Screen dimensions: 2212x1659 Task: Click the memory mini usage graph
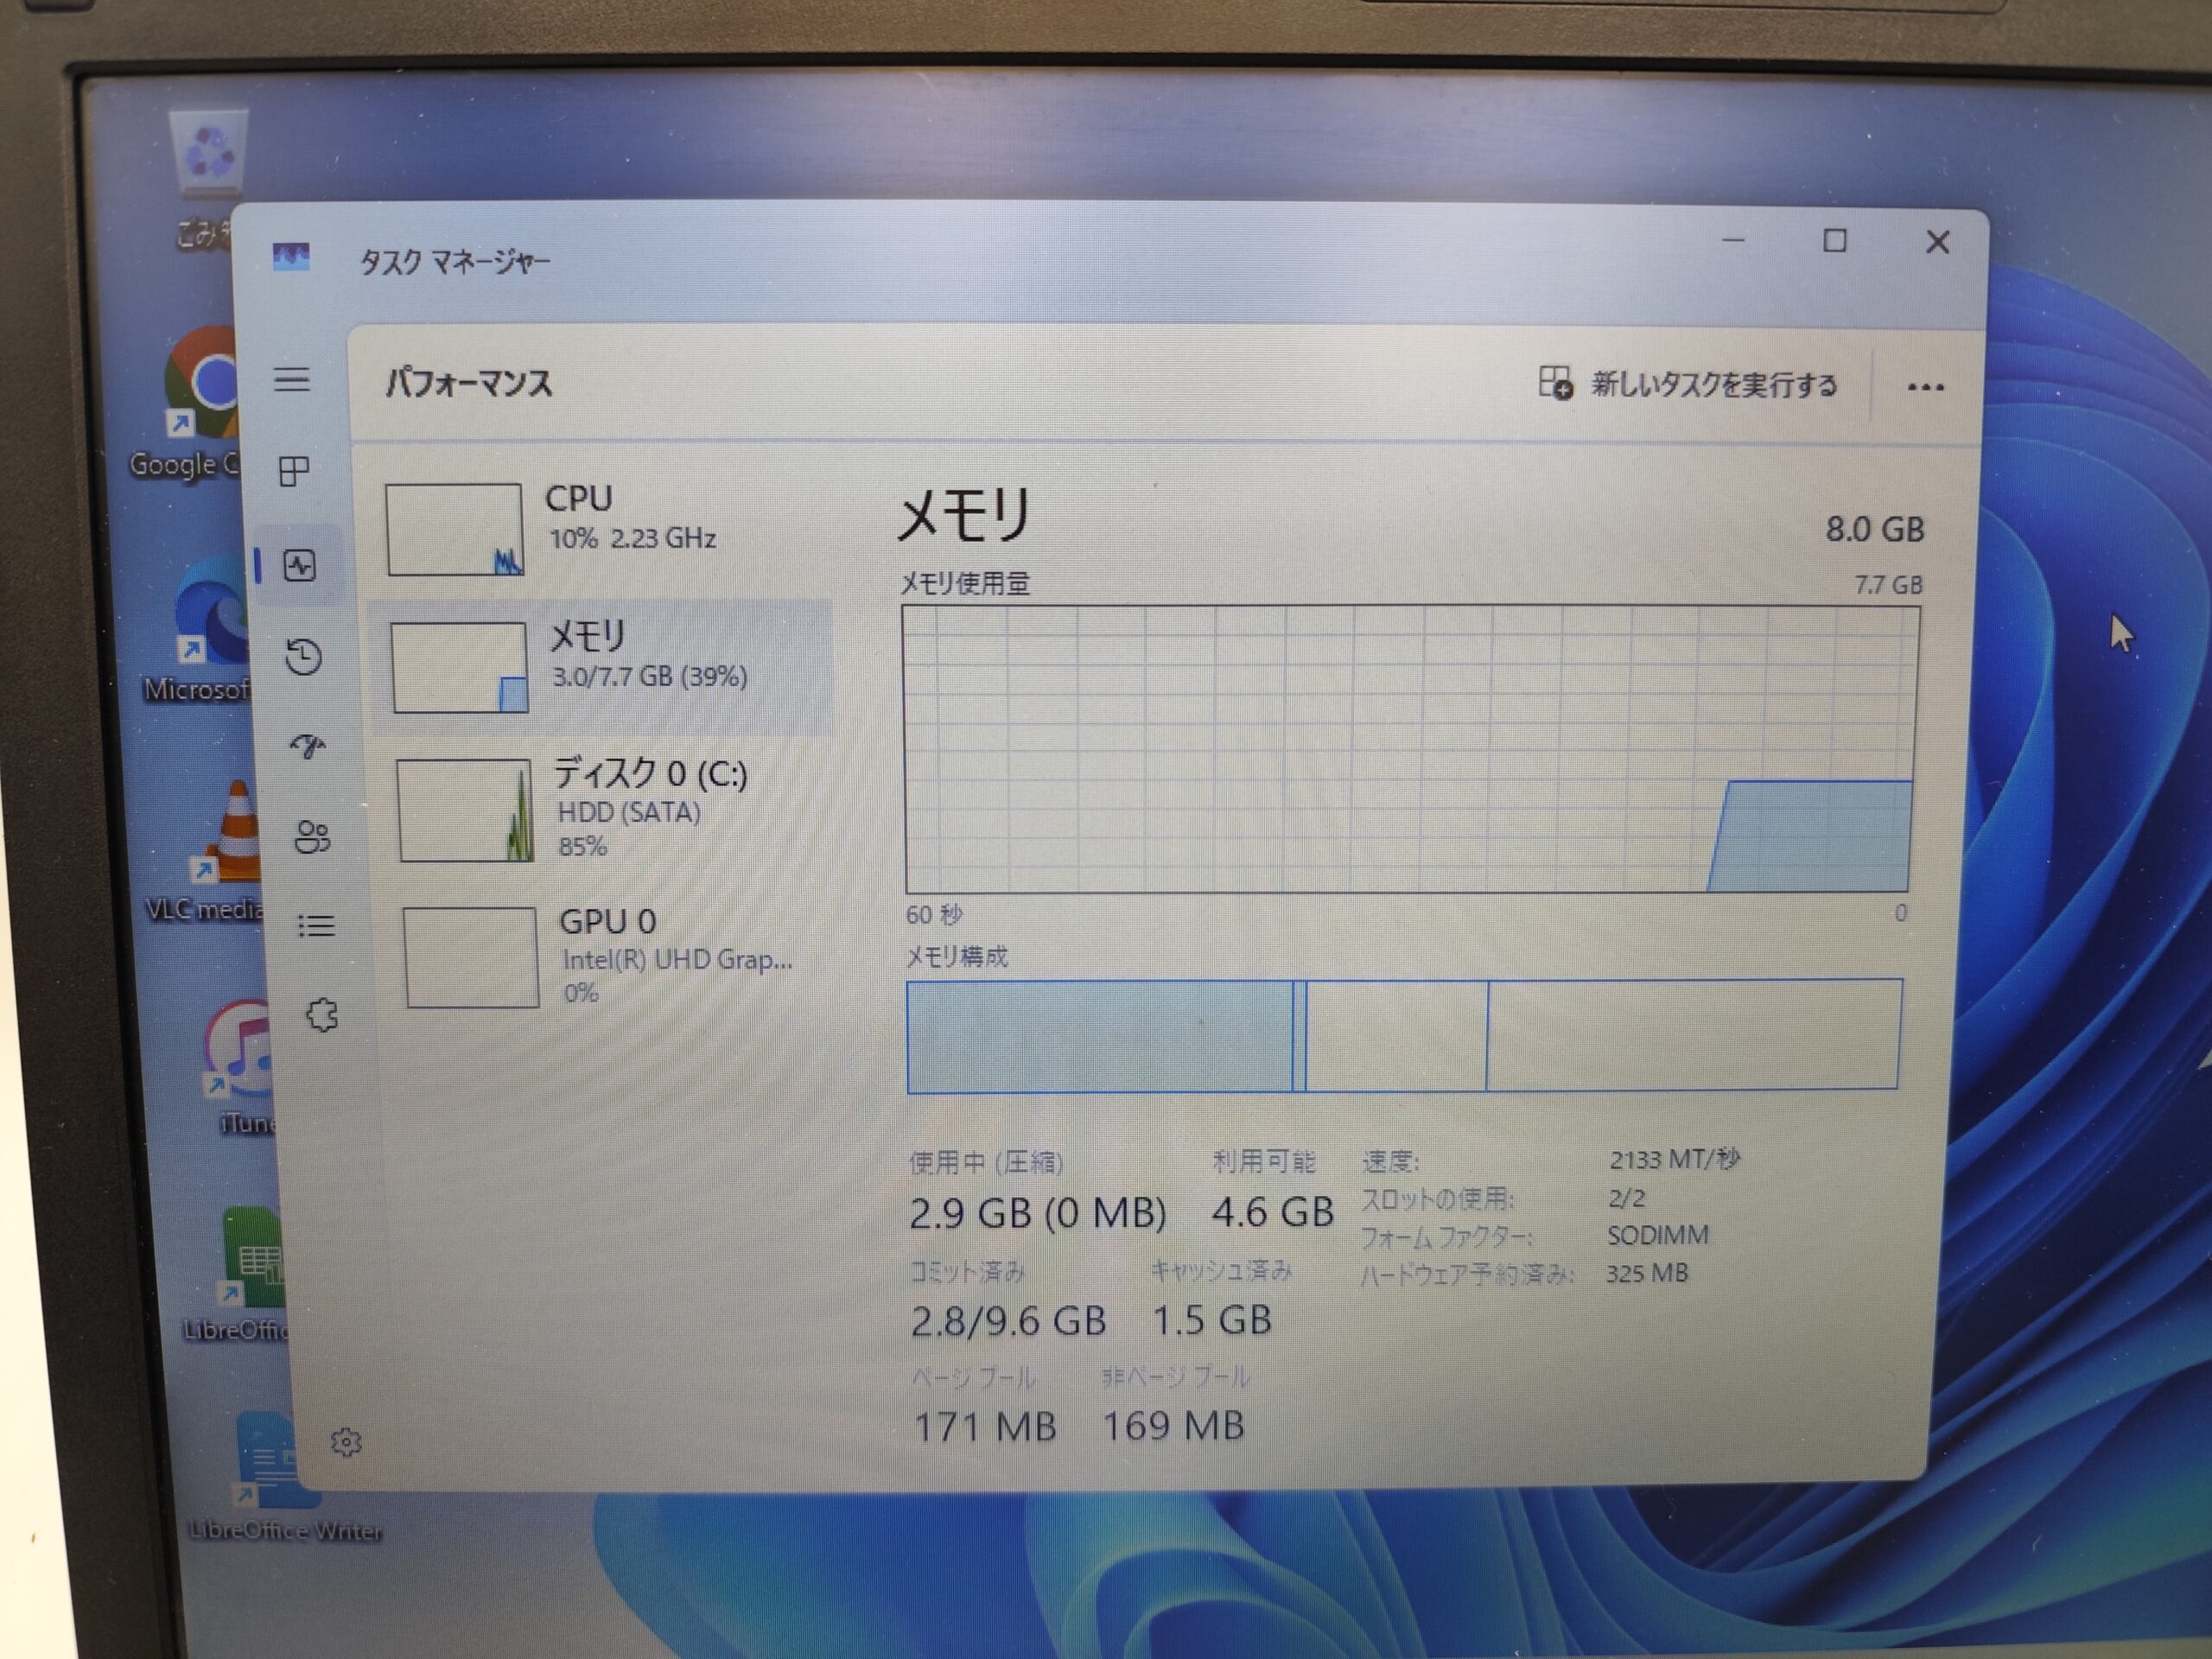click(459, 667)
